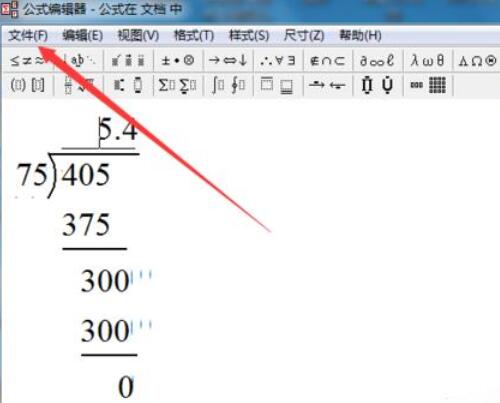Open the miscellaneous symbols palette (∂∞ℓ)
500x403 pixels.
(378, 61)
